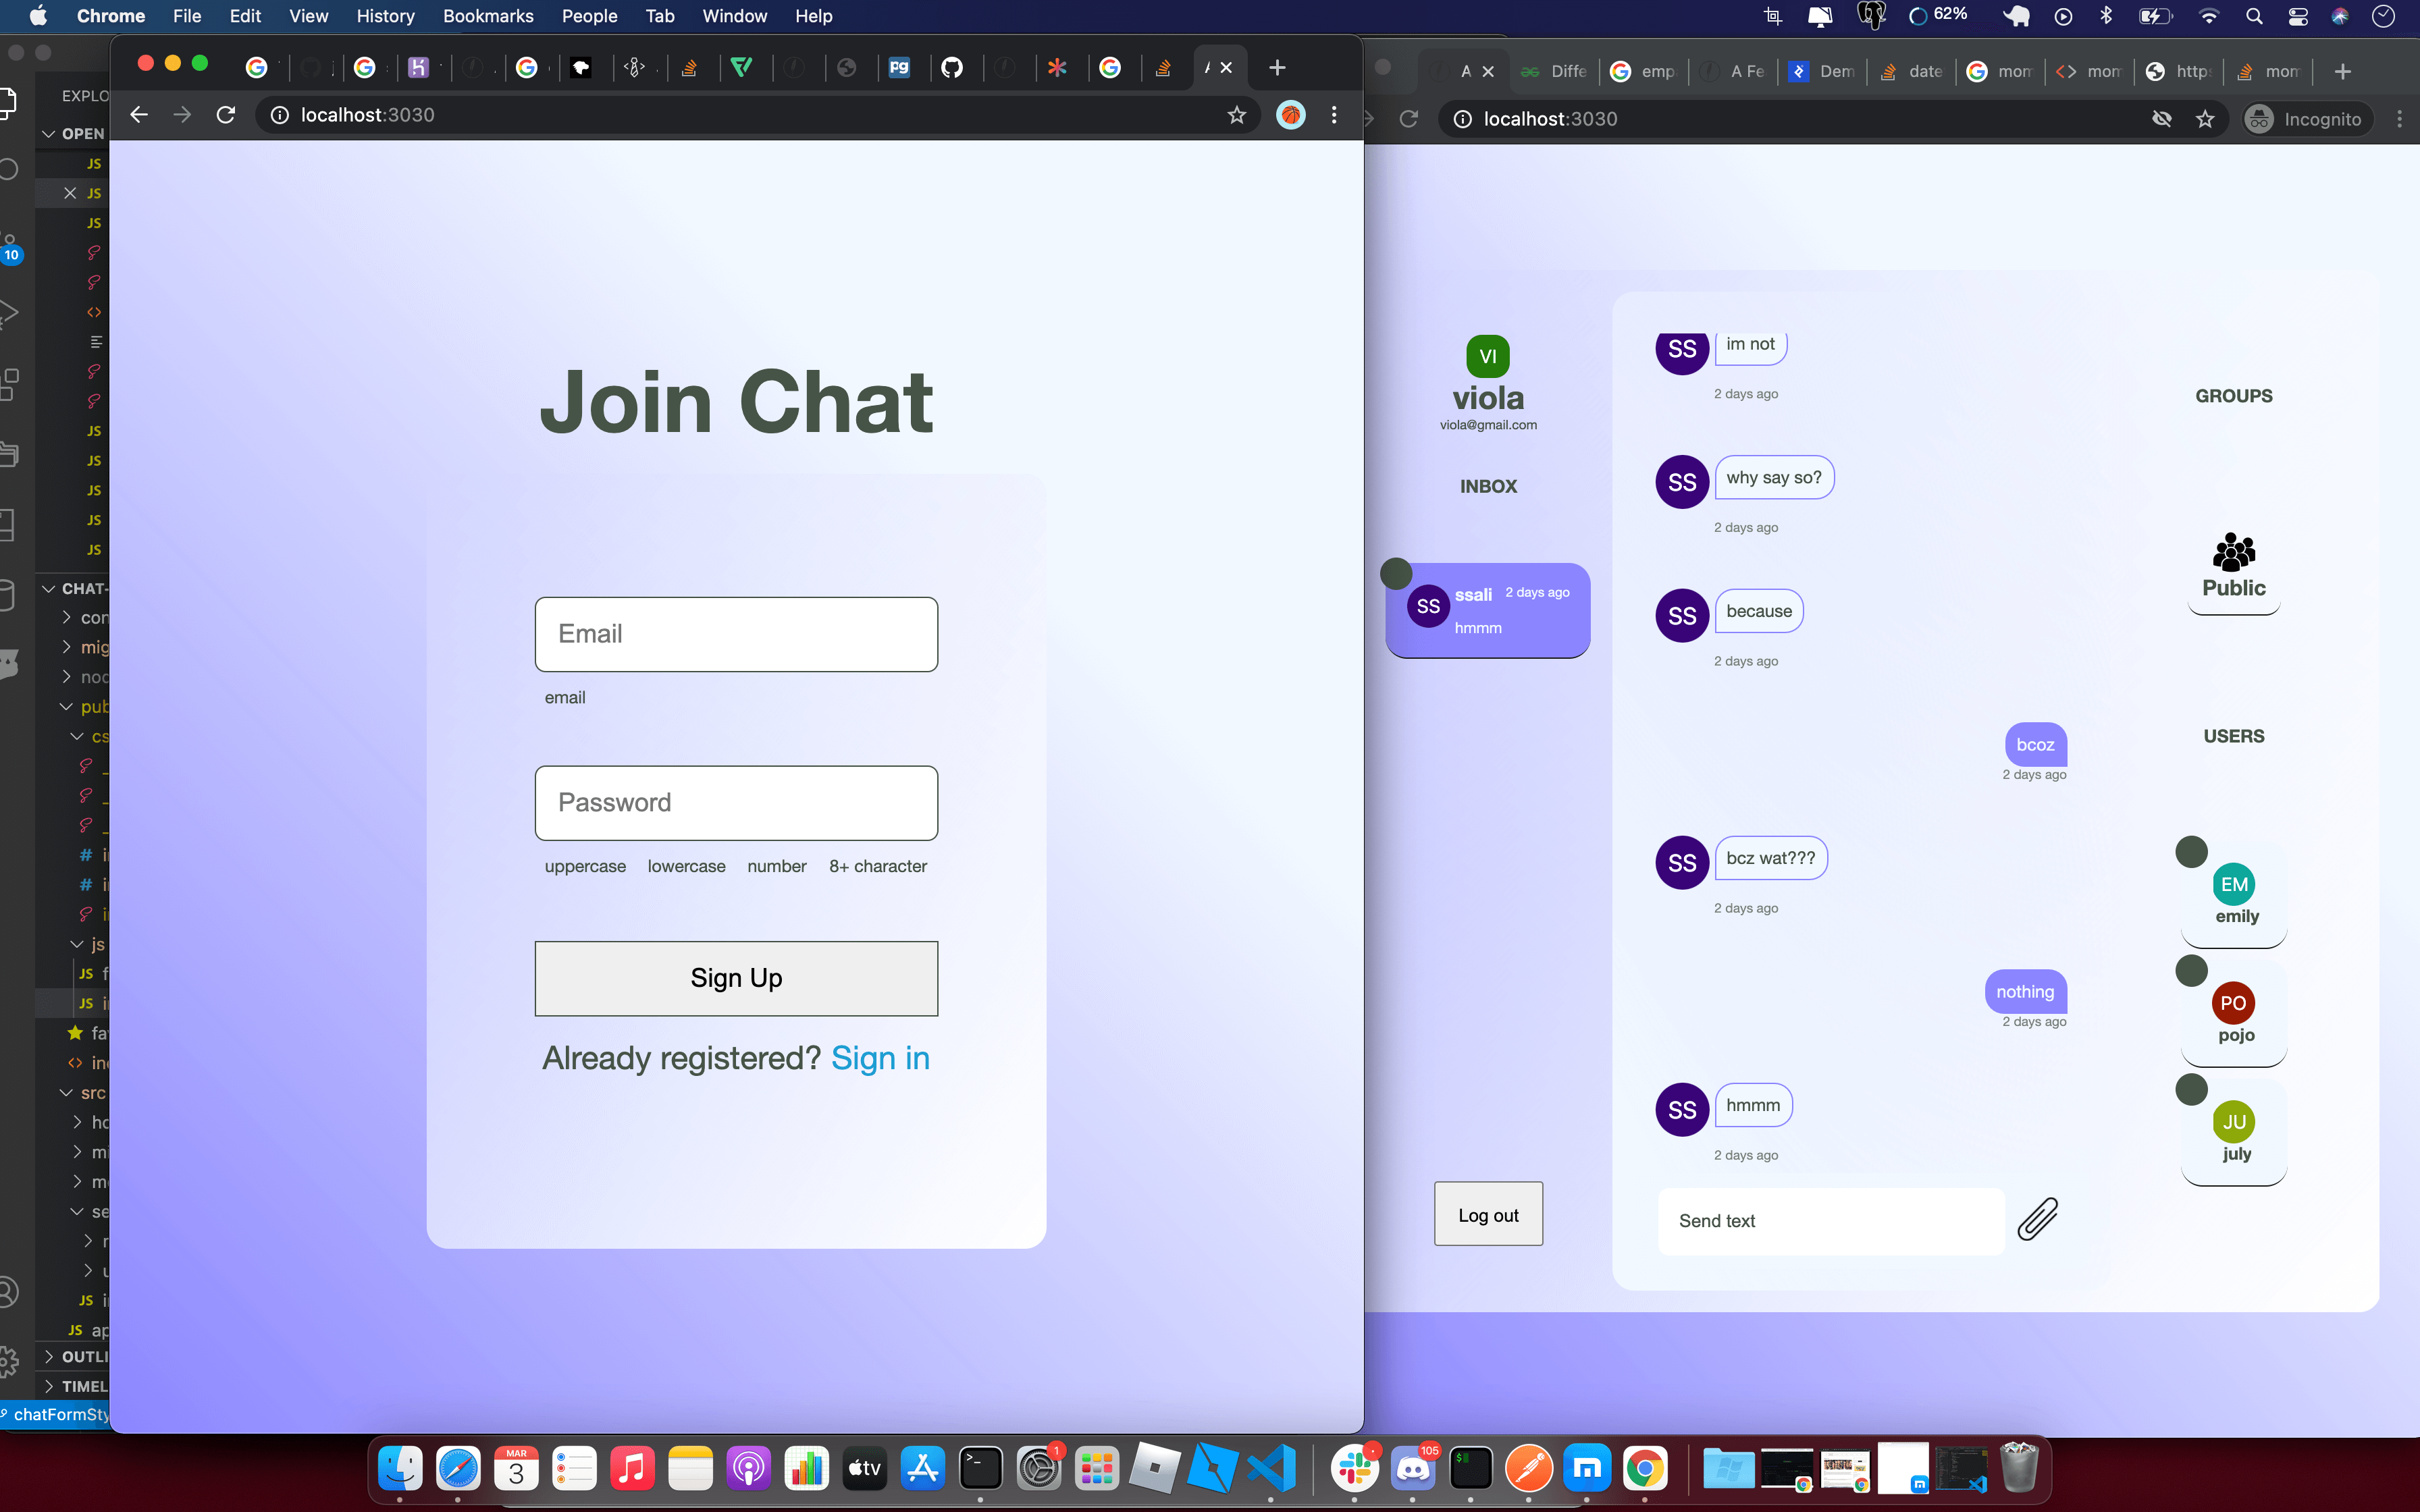
Task: Follow the Sign in link
Action: [x=880, y=1058]
